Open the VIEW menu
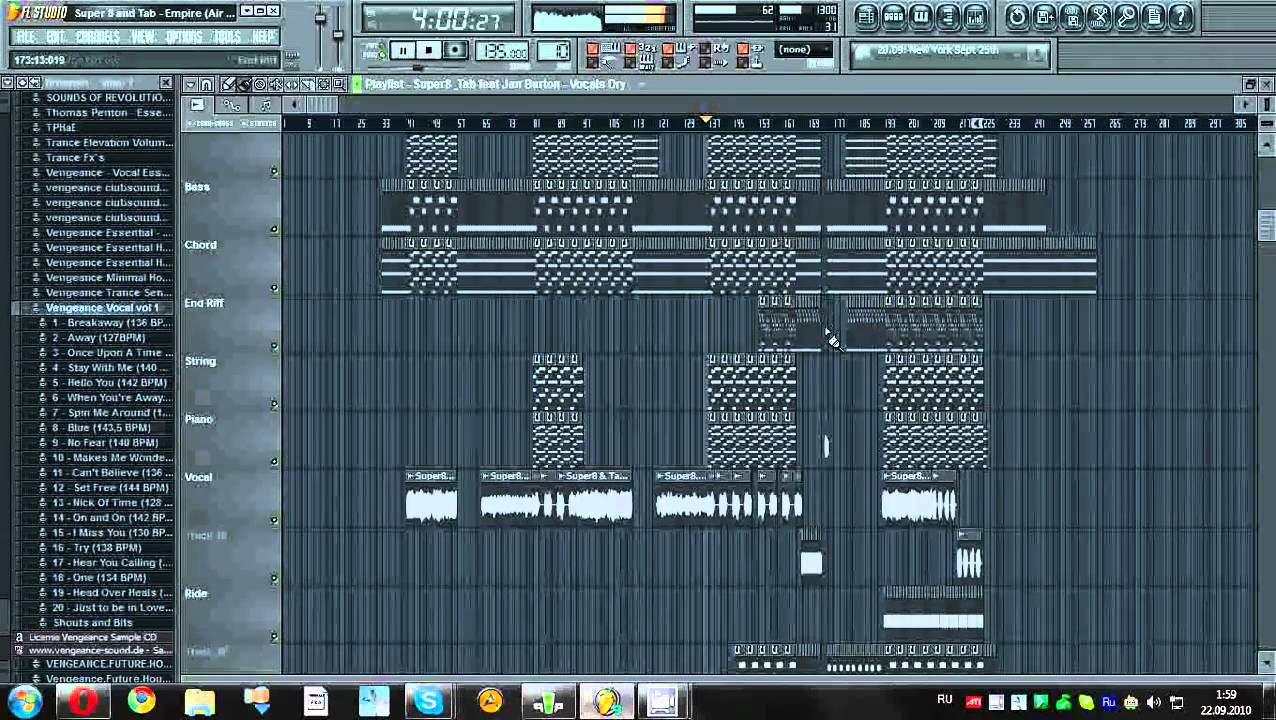The width and height of the screenshot is (1276, 720). click(x=142, y=37)
